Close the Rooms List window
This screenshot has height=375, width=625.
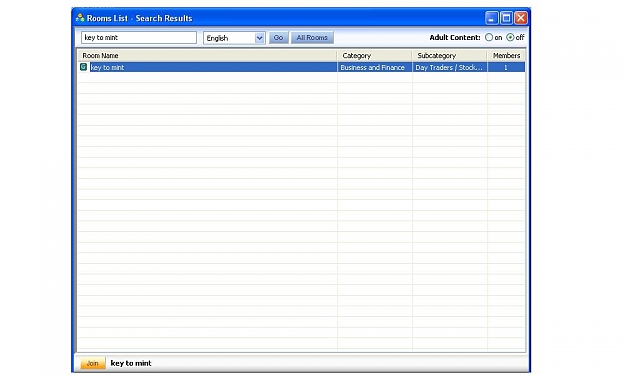(x=521, y=18)
